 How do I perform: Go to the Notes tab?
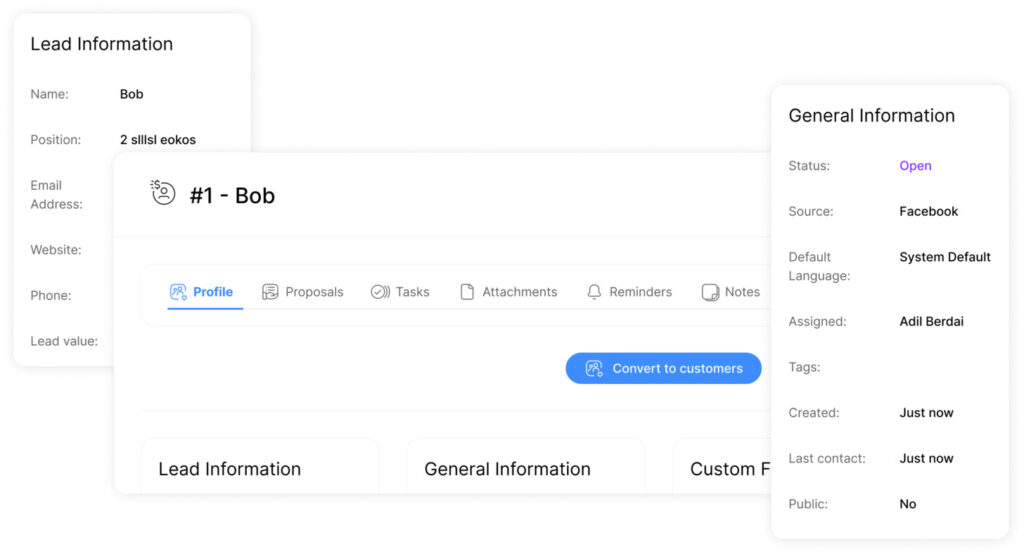click(x=742, y=292)
